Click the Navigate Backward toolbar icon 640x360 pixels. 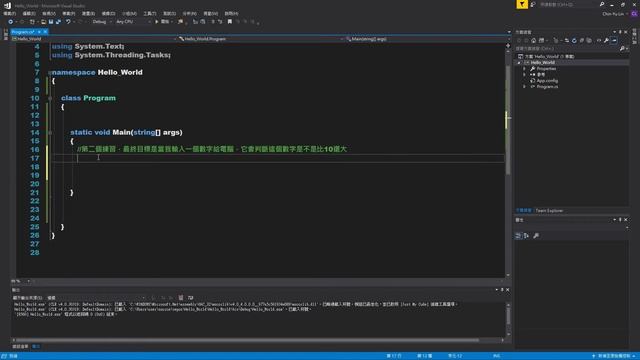[x=11, y=22]
